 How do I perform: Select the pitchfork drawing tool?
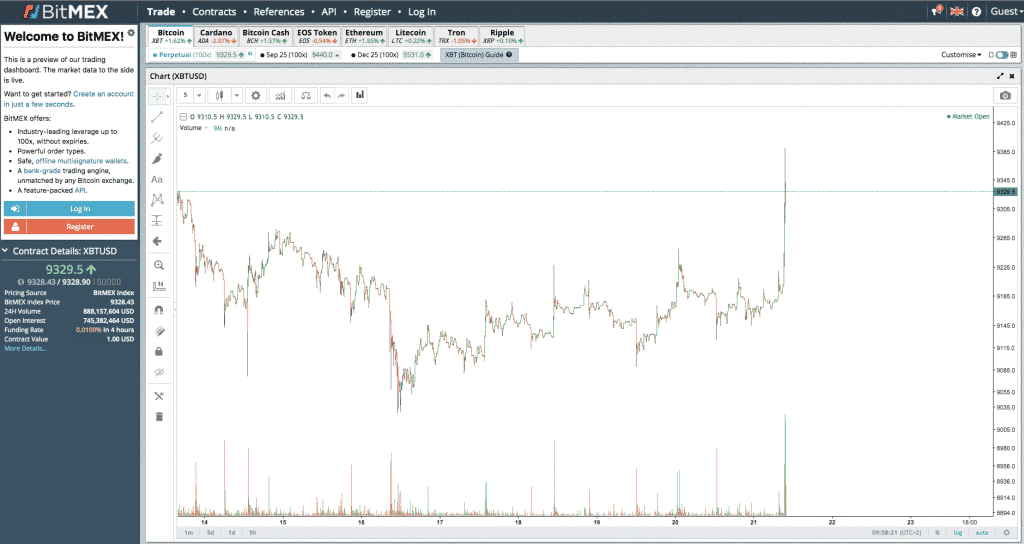click(x=157, y=138)
